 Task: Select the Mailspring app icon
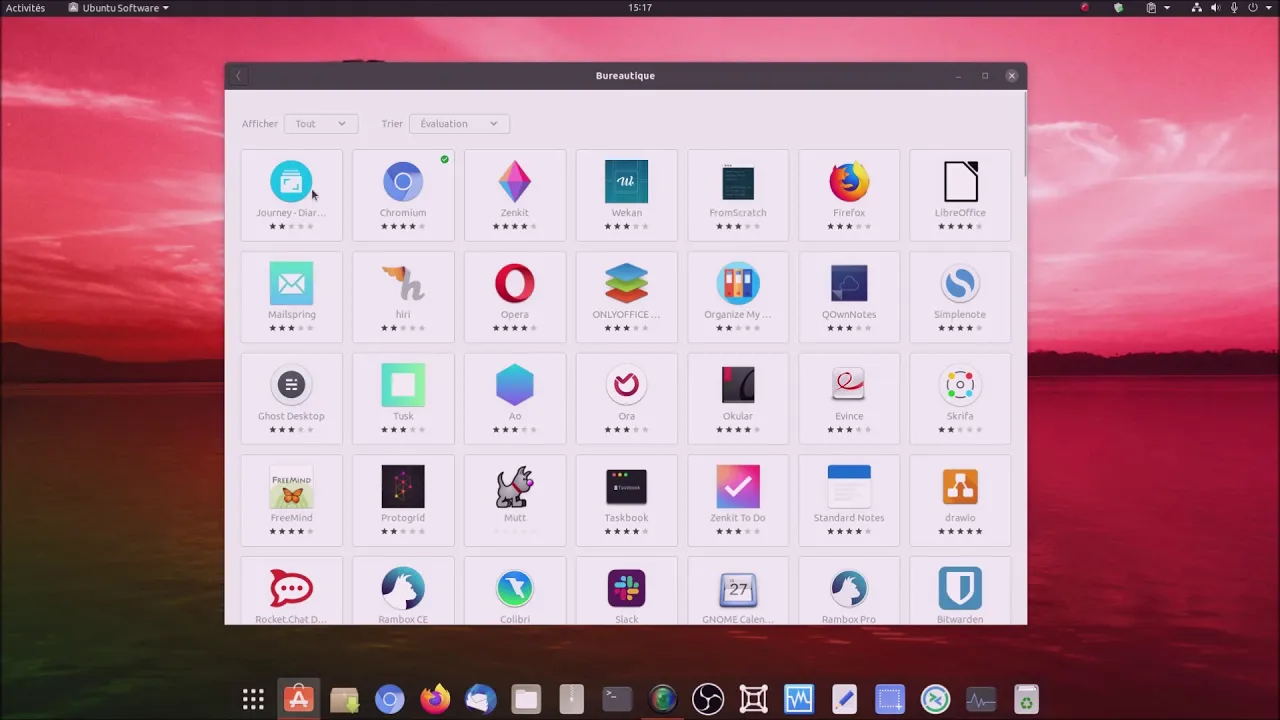291,284
